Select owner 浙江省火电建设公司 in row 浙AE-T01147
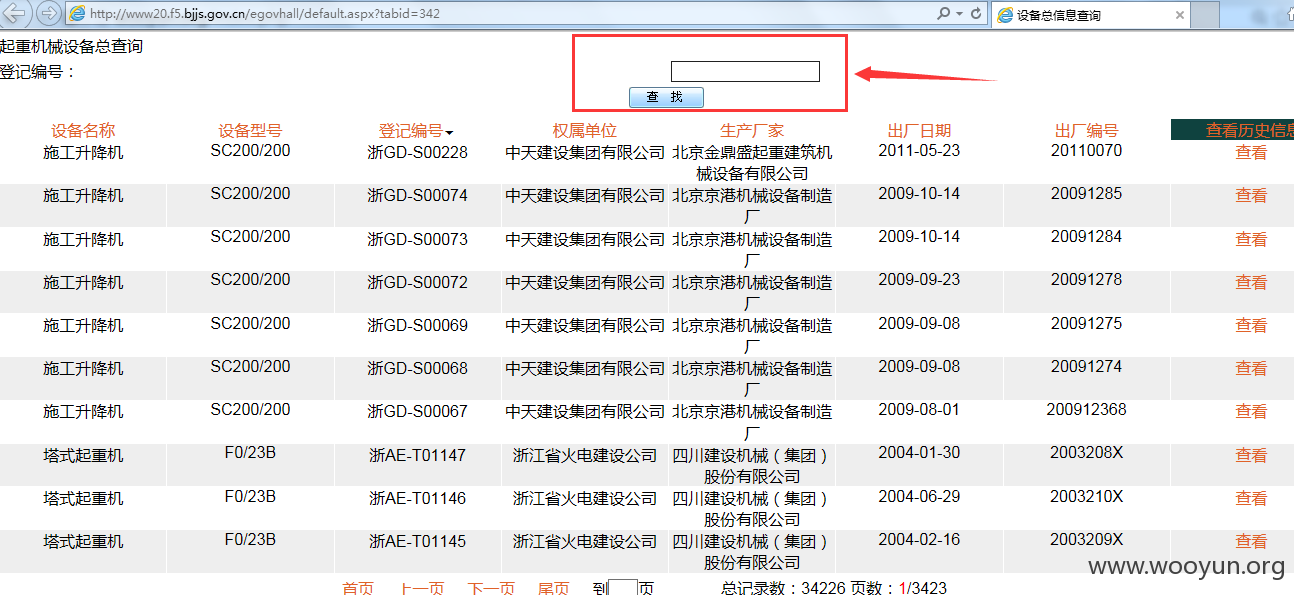 (585, 456)
